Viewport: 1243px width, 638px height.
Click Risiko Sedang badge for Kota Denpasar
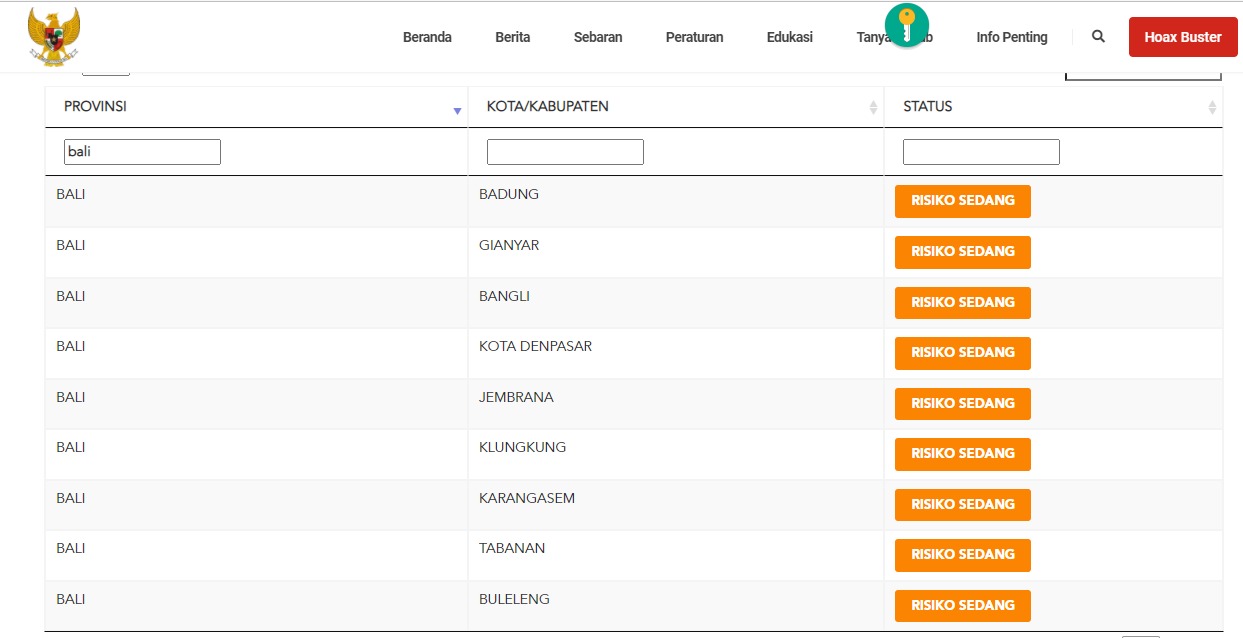pos(962,353)
